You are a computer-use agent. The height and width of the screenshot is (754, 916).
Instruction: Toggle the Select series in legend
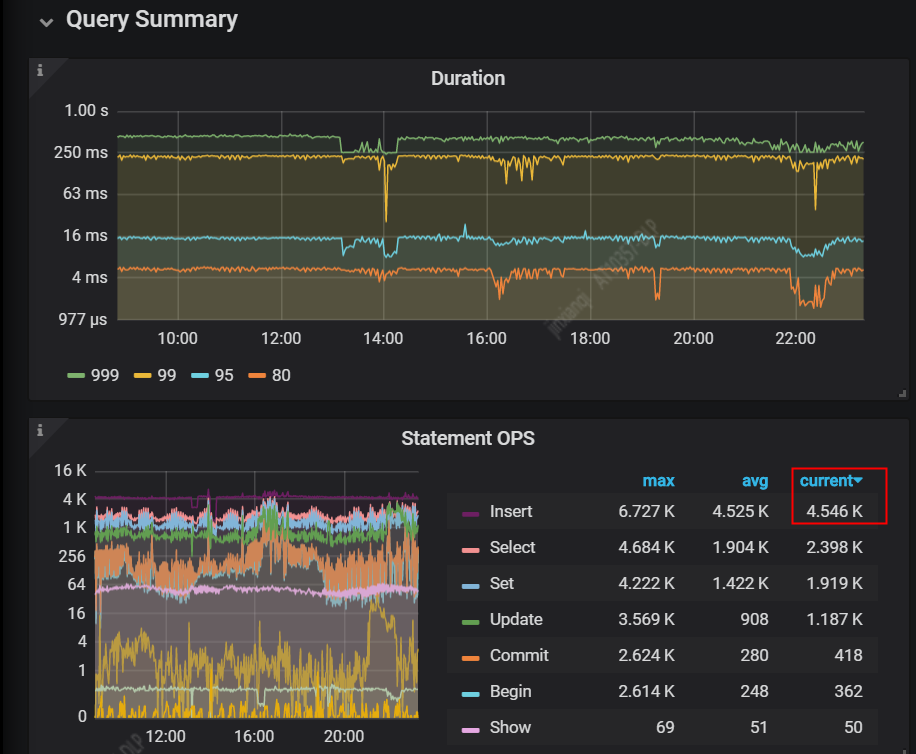pyautogui.click(x=512, y=547)
